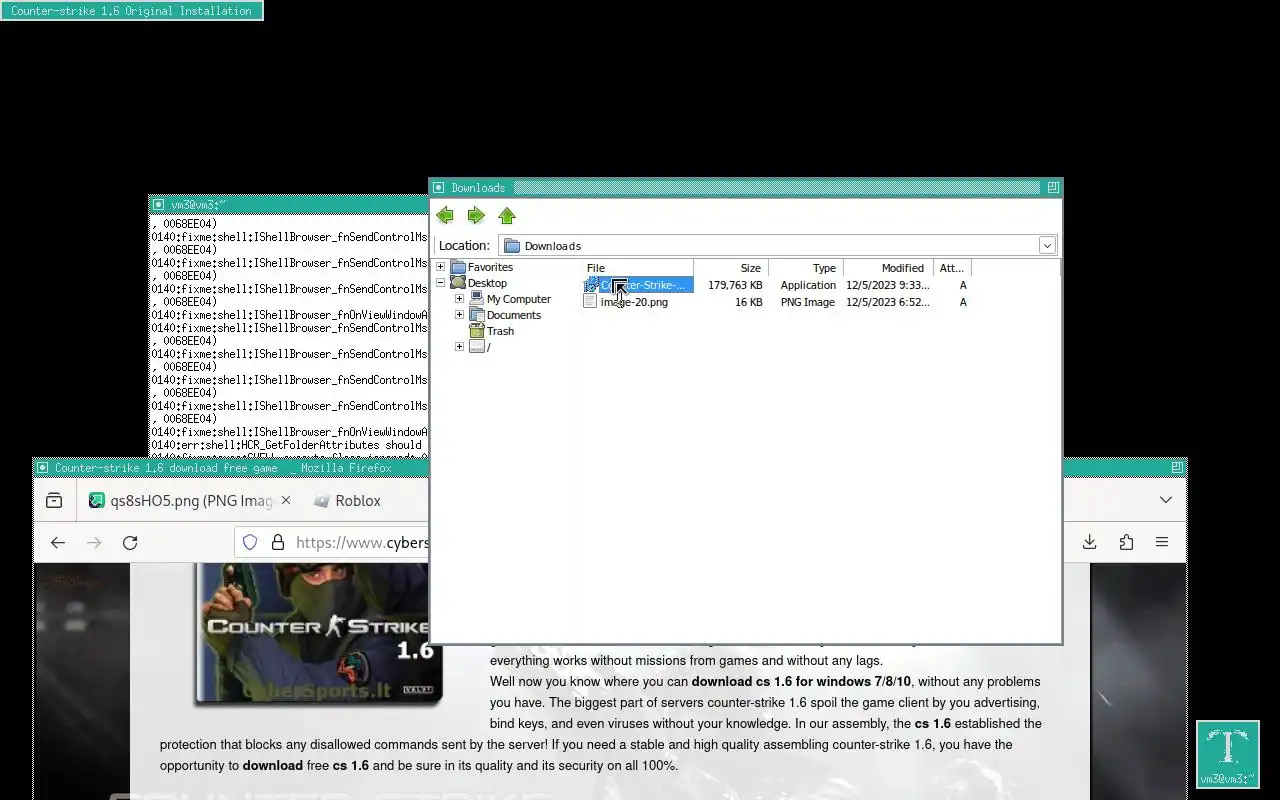Select Favorites in the folder tree
Screen dimensions: 1280x800
point(490,267)
